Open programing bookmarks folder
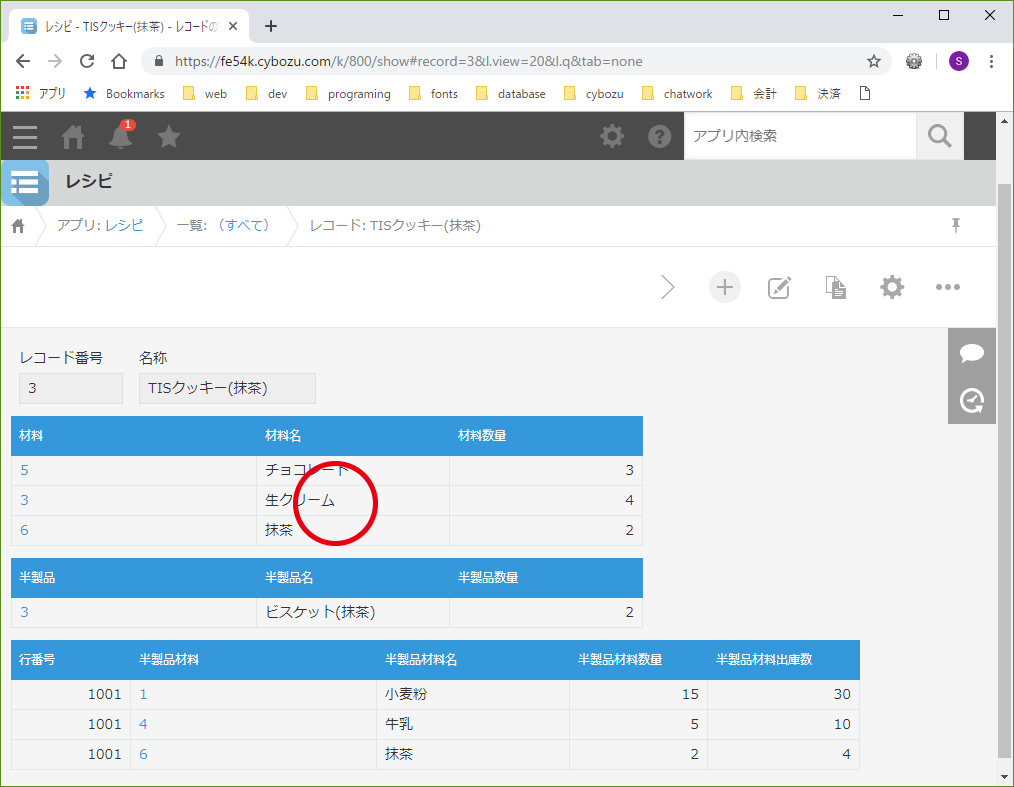Viewport: 1014px width, 787px height. tap(348, 94)
